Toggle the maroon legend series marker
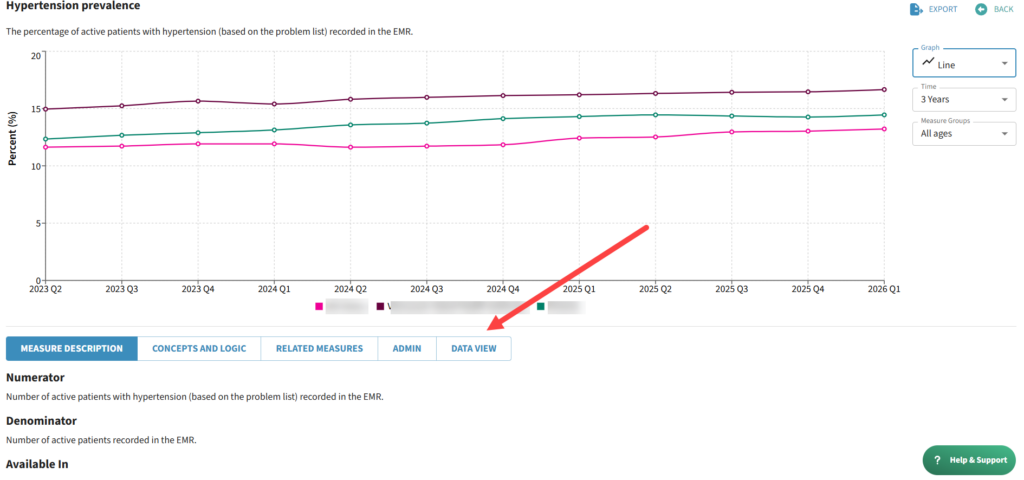Image resolution: width=1024 pixels, height=480 pixels. point(380,307)
